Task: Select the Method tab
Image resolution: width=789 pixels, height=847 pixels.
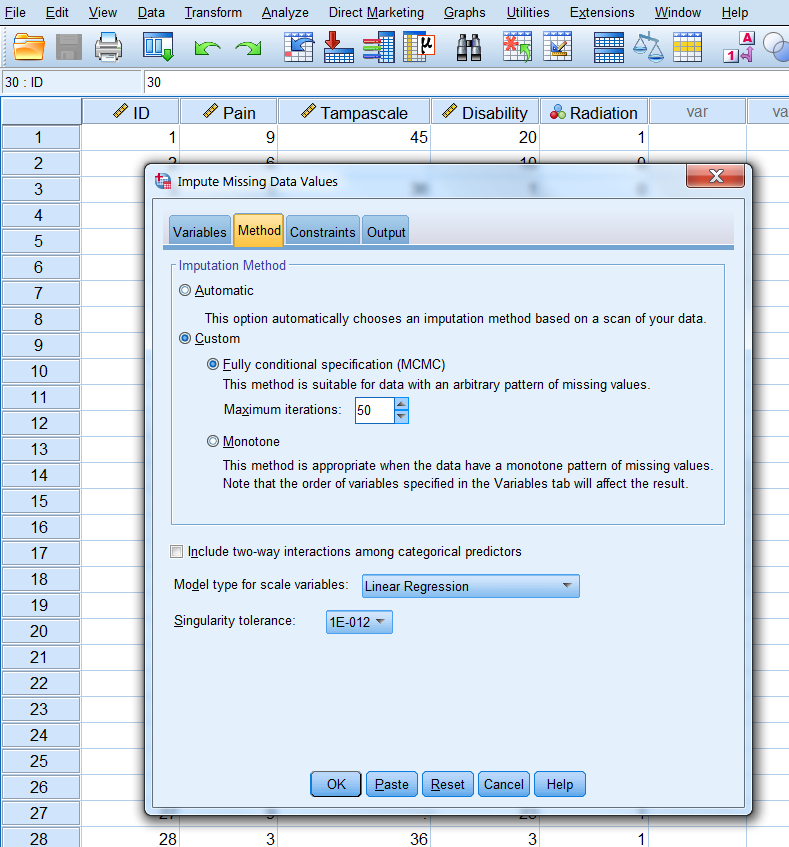Action: click(259, 231)
